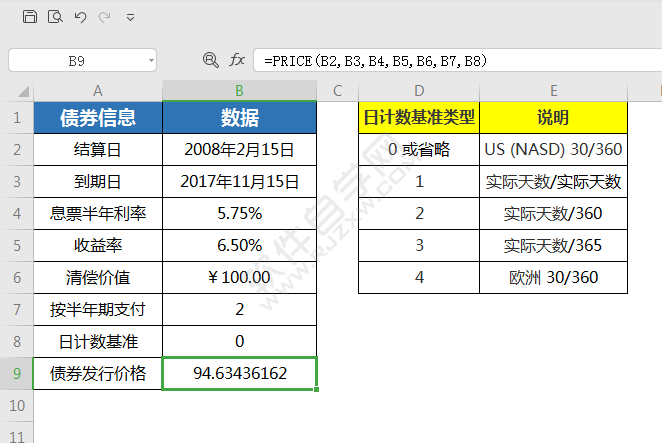Click cell 实际天数/360
Viewport: 662px width, 443px height.
(x=553, y=214)
